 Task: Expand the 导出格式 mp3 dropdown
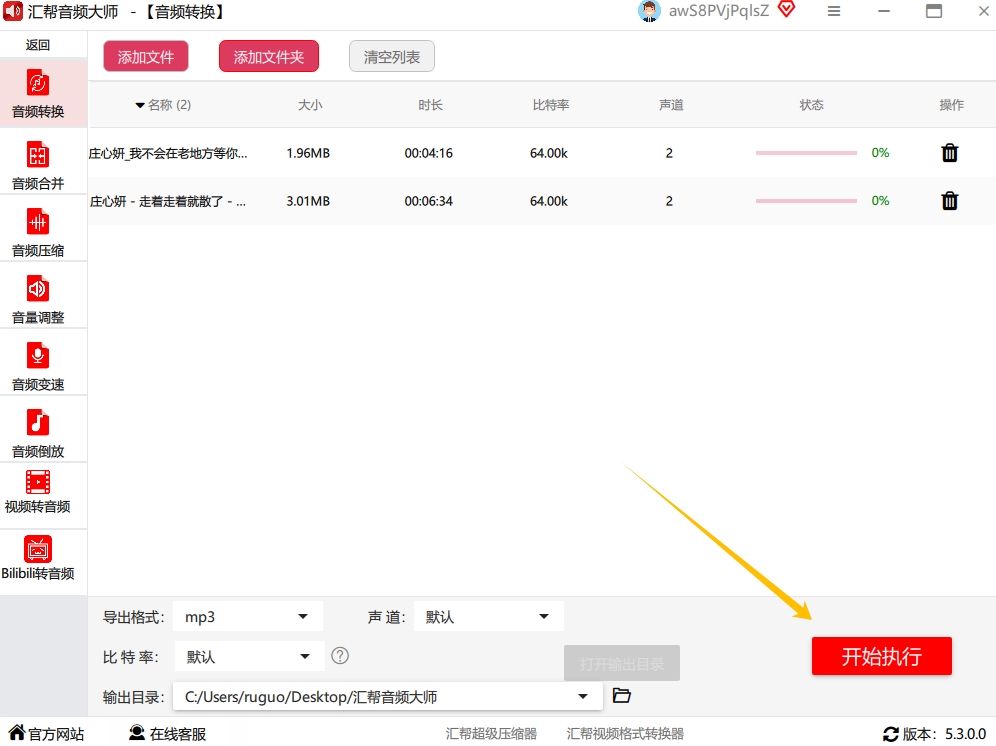(248, 616)
